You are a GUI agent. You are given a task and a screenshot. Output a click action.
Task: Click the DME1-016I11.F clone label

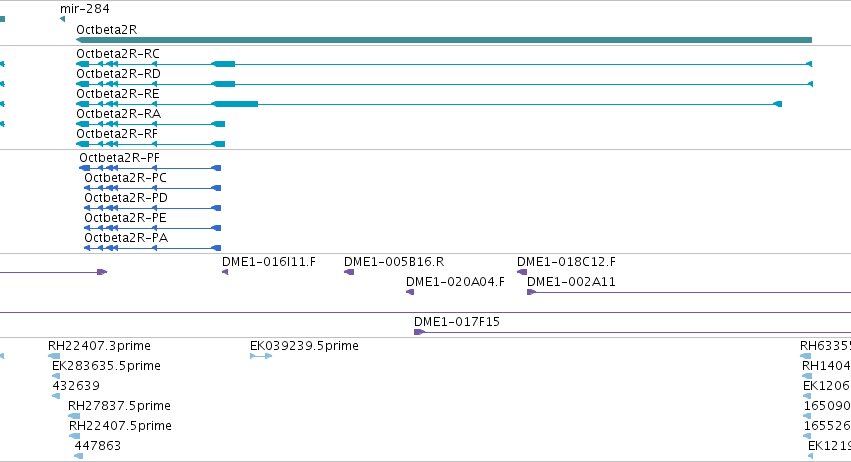tap(269, 262)
